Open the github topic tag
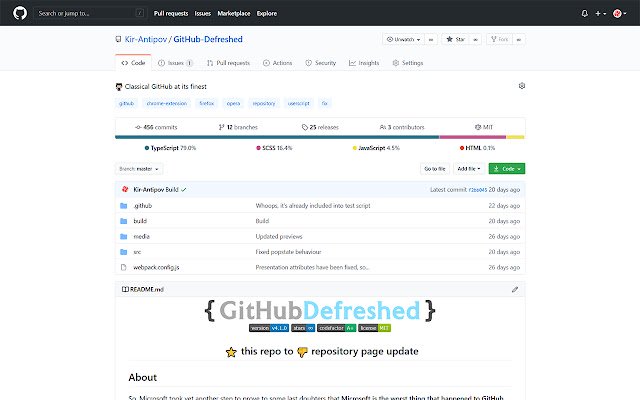The image size is (640, 400). point(126,103)
